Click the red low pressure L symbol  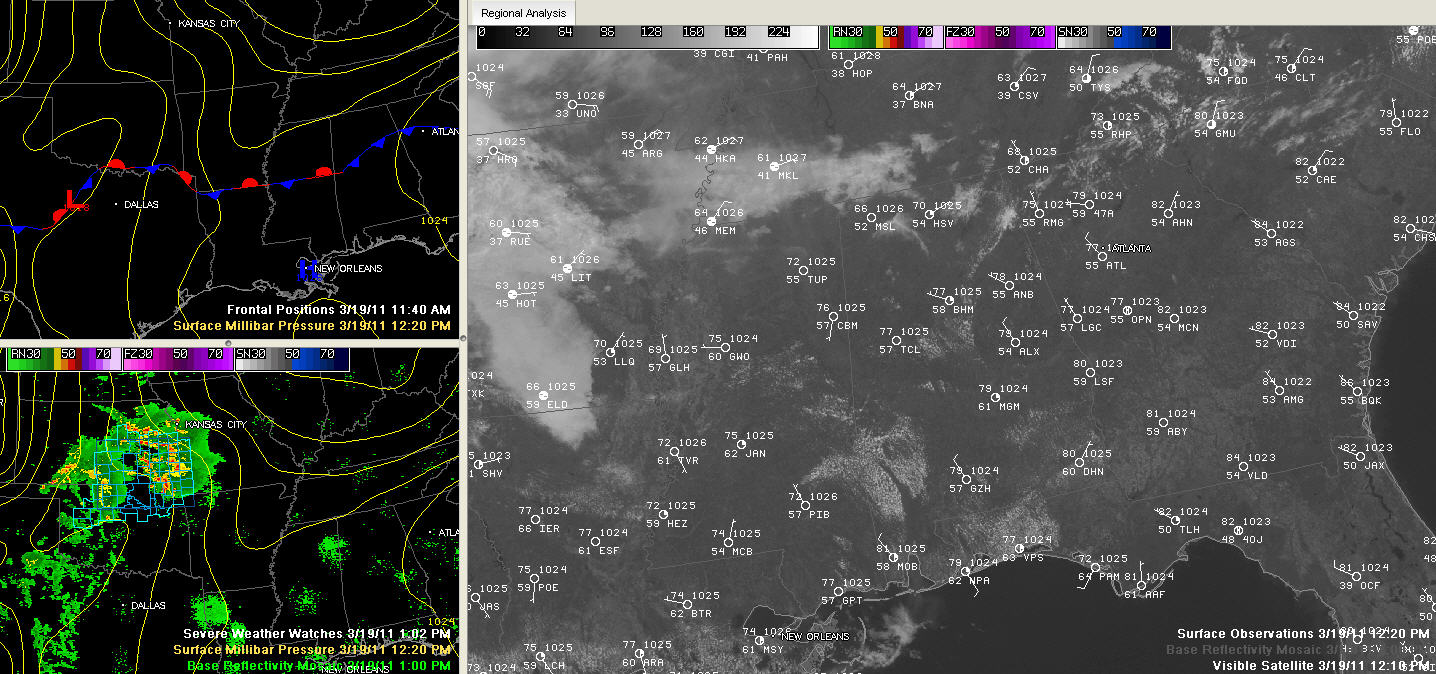coord(70,201)
